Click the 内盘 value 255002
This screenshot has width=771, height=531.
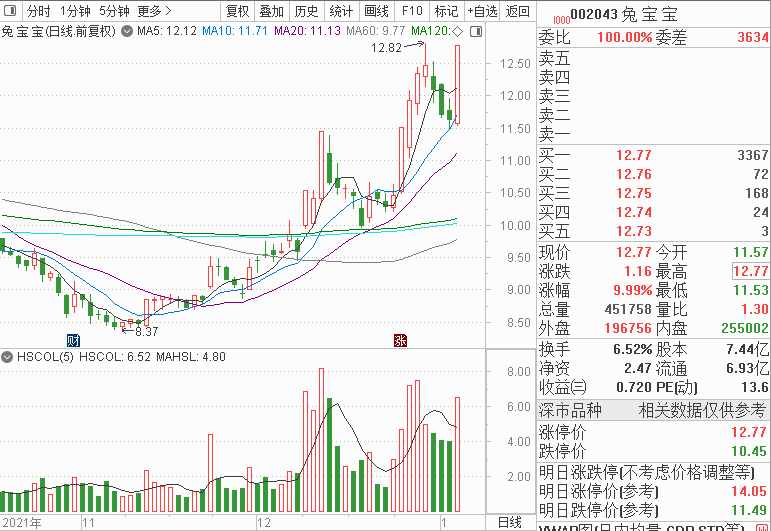745,328
